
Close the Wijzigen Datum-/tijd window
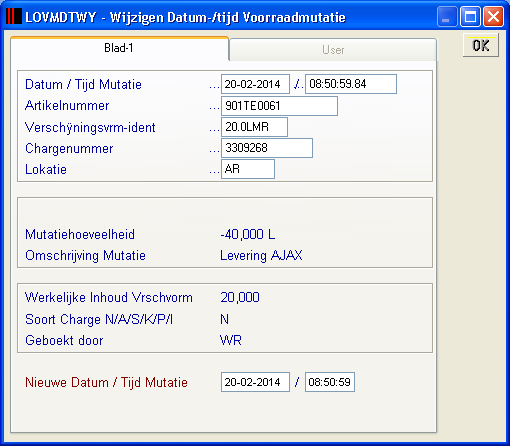point(493,17)
